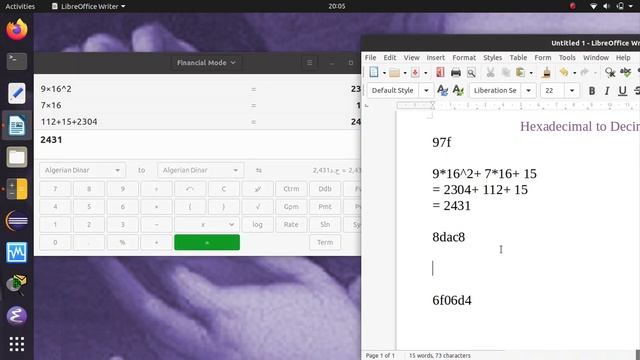Click the calculator Rate button
Screen dimensions: 640x360
pyautogui.click(x=291, y=224)
